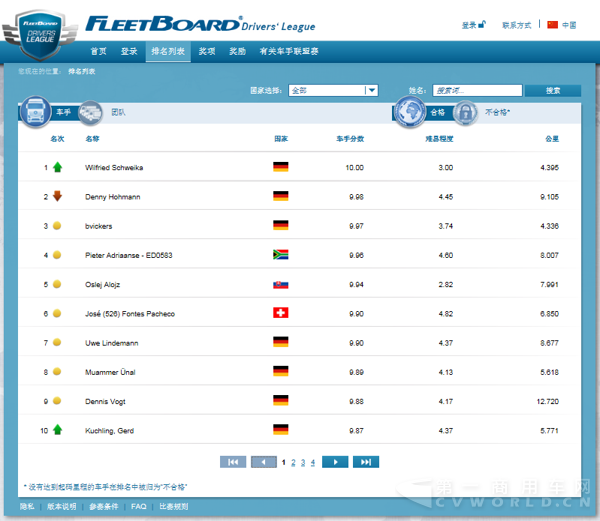Image resolution: width=600 pixels, height=521 pixels.
Task: Click driver name Dennis Vogt
Action: 105,402
